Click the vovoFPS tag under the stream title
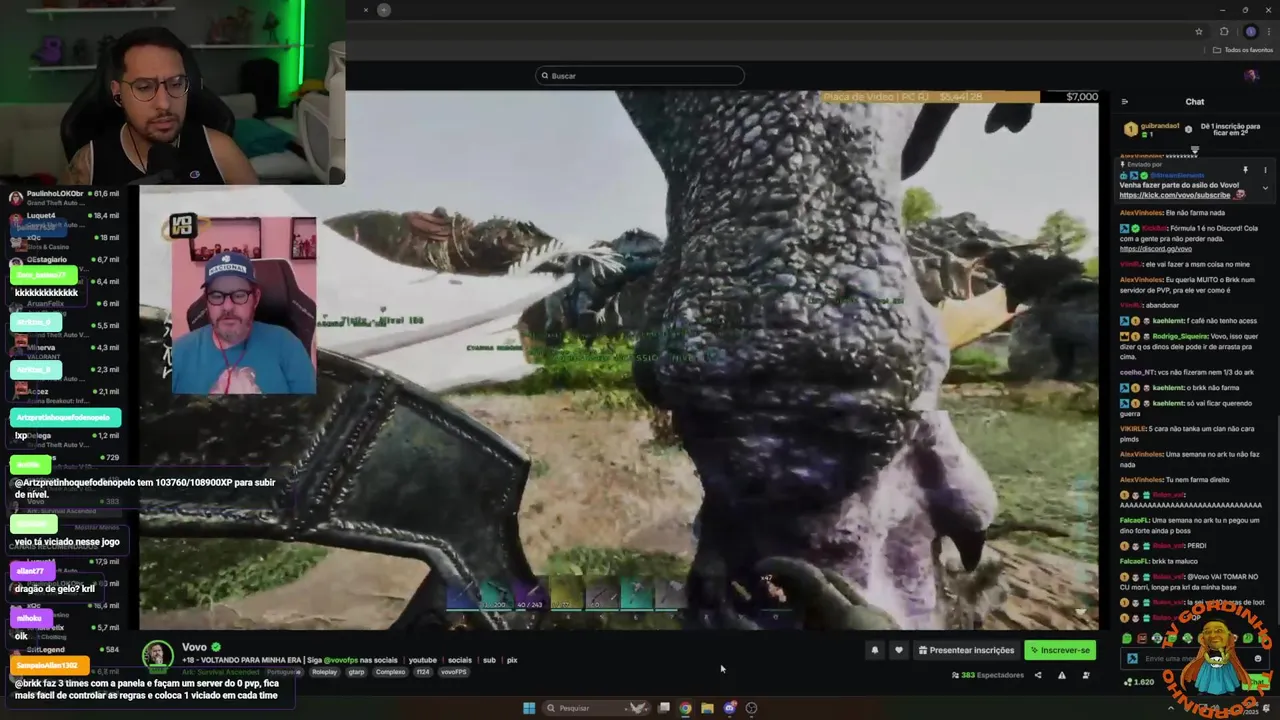The height and width of the screenshot is (720, 1280). 453,672
